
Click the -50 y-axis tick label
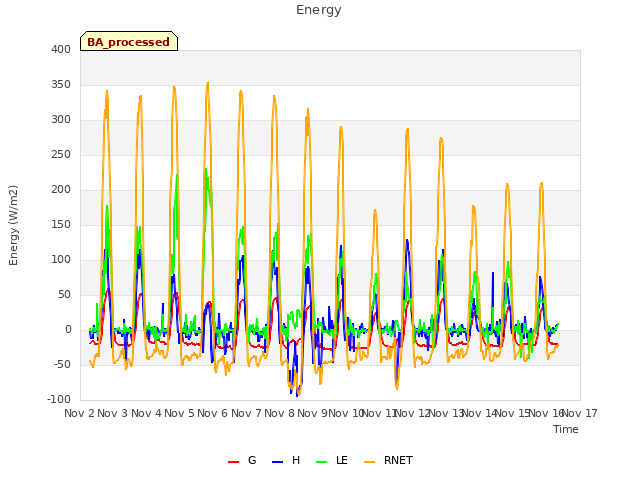tap(62, 364)
